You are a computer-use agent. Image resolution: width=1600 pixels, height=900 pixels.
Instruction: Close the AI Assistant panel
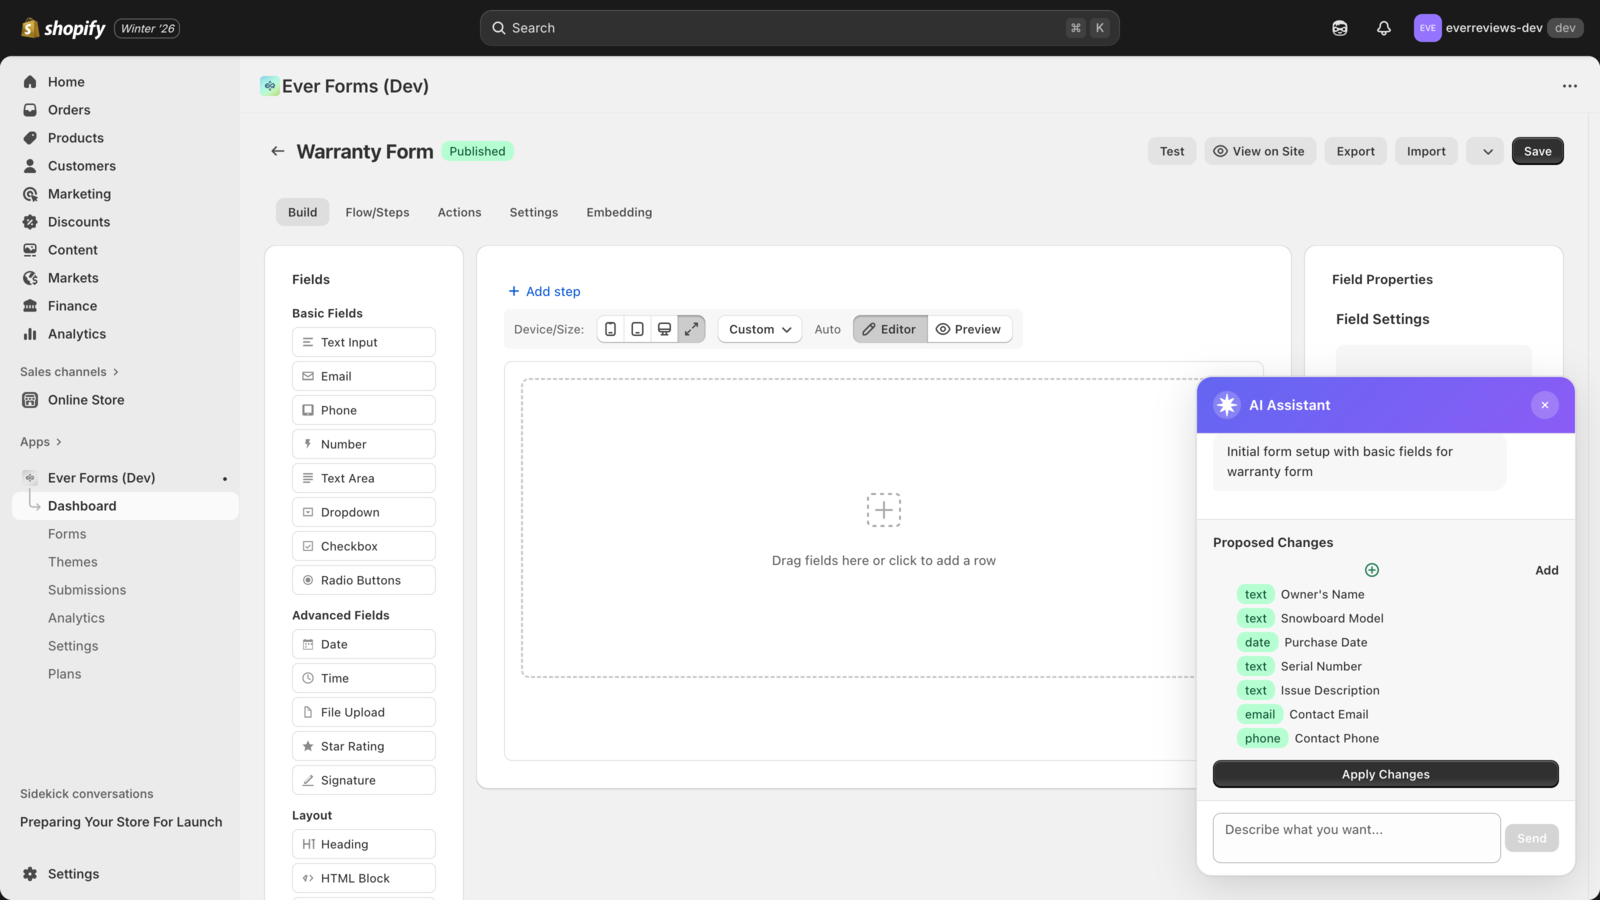[x=1544, y=405]
